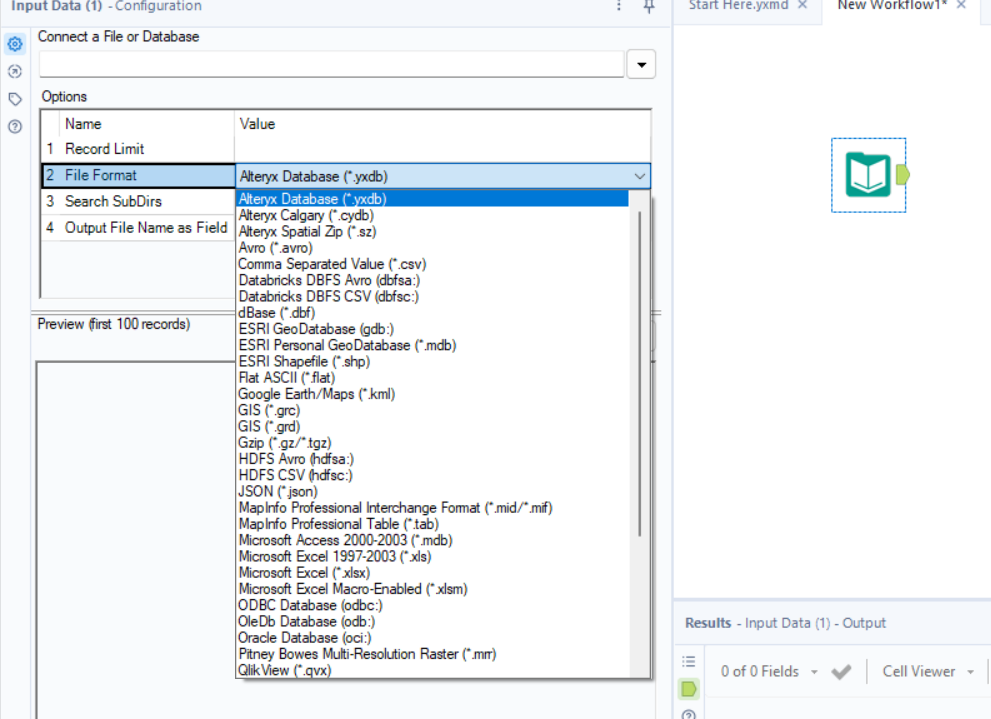
Task: Select the Input Data tool on canvas
Action: (868, 175)
